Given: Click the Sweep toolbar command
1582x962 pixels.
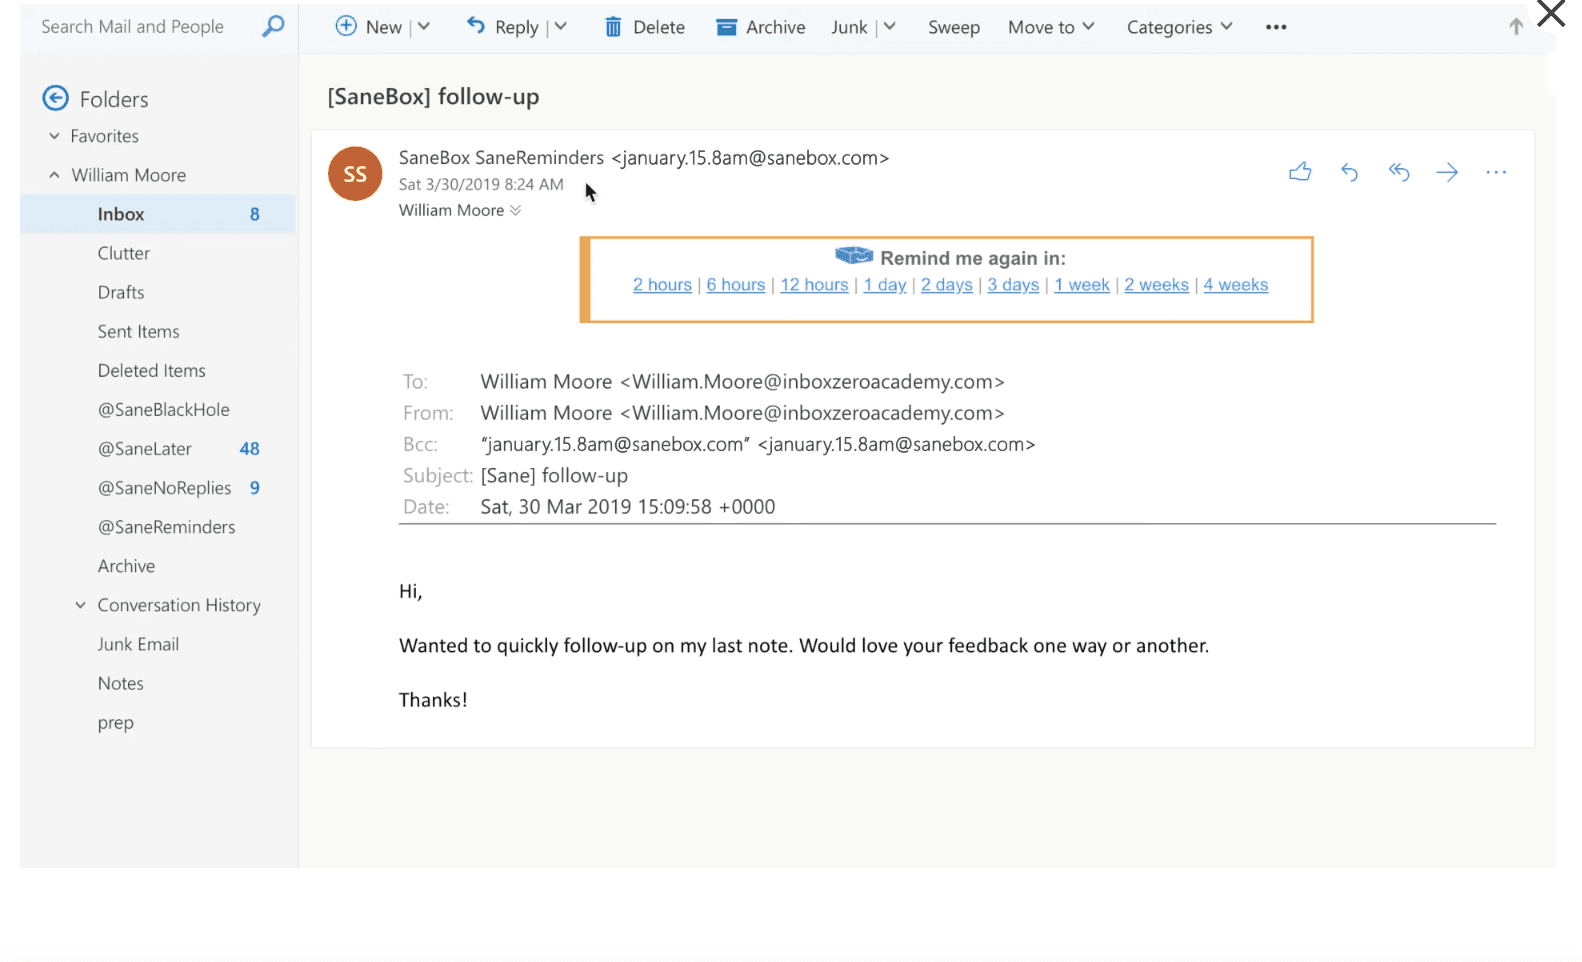Looking at the screenshot, I should [954, 27].
